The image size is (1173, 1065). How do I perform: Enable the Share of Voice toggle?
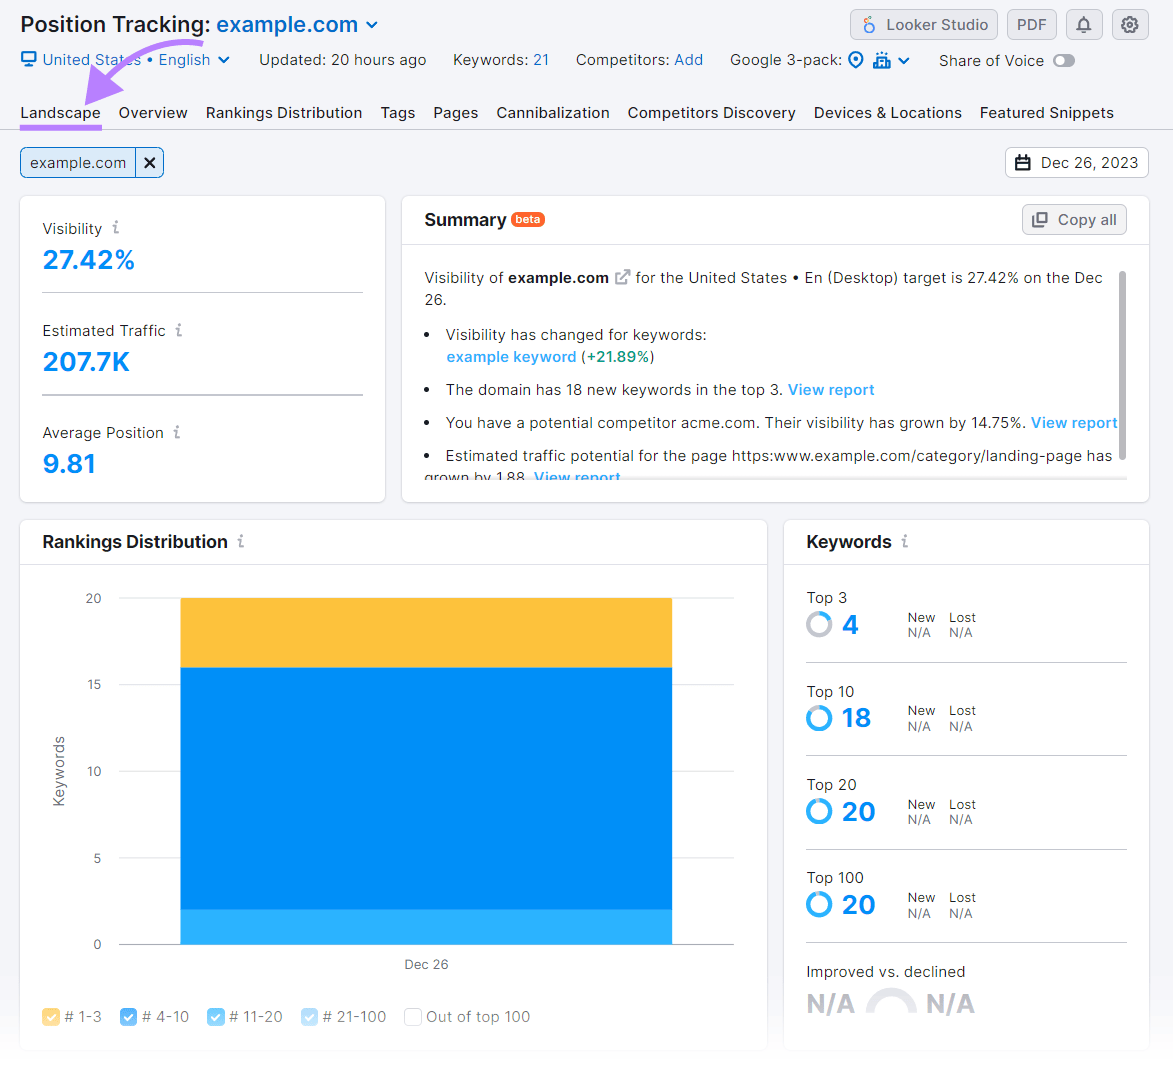click(1064, 60)
